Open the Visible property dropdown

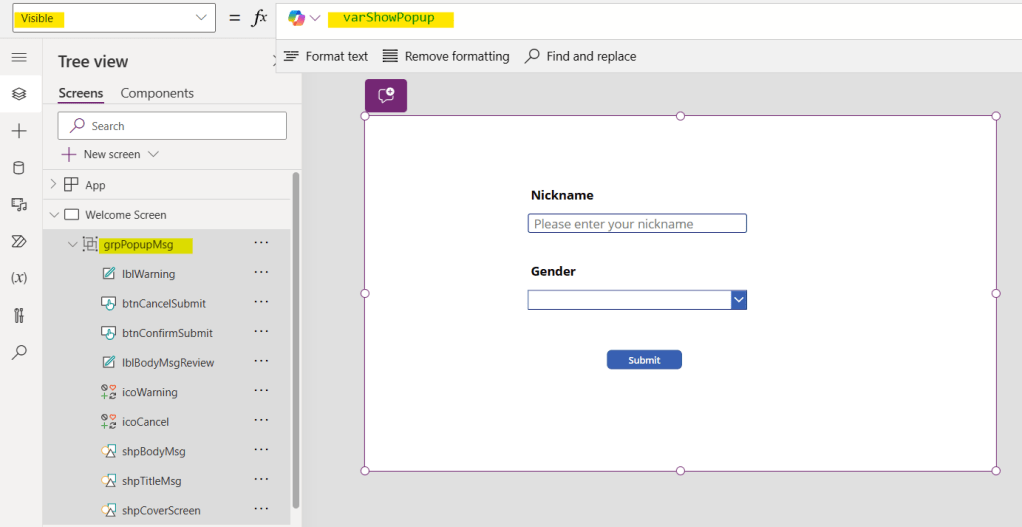point(113,18)
